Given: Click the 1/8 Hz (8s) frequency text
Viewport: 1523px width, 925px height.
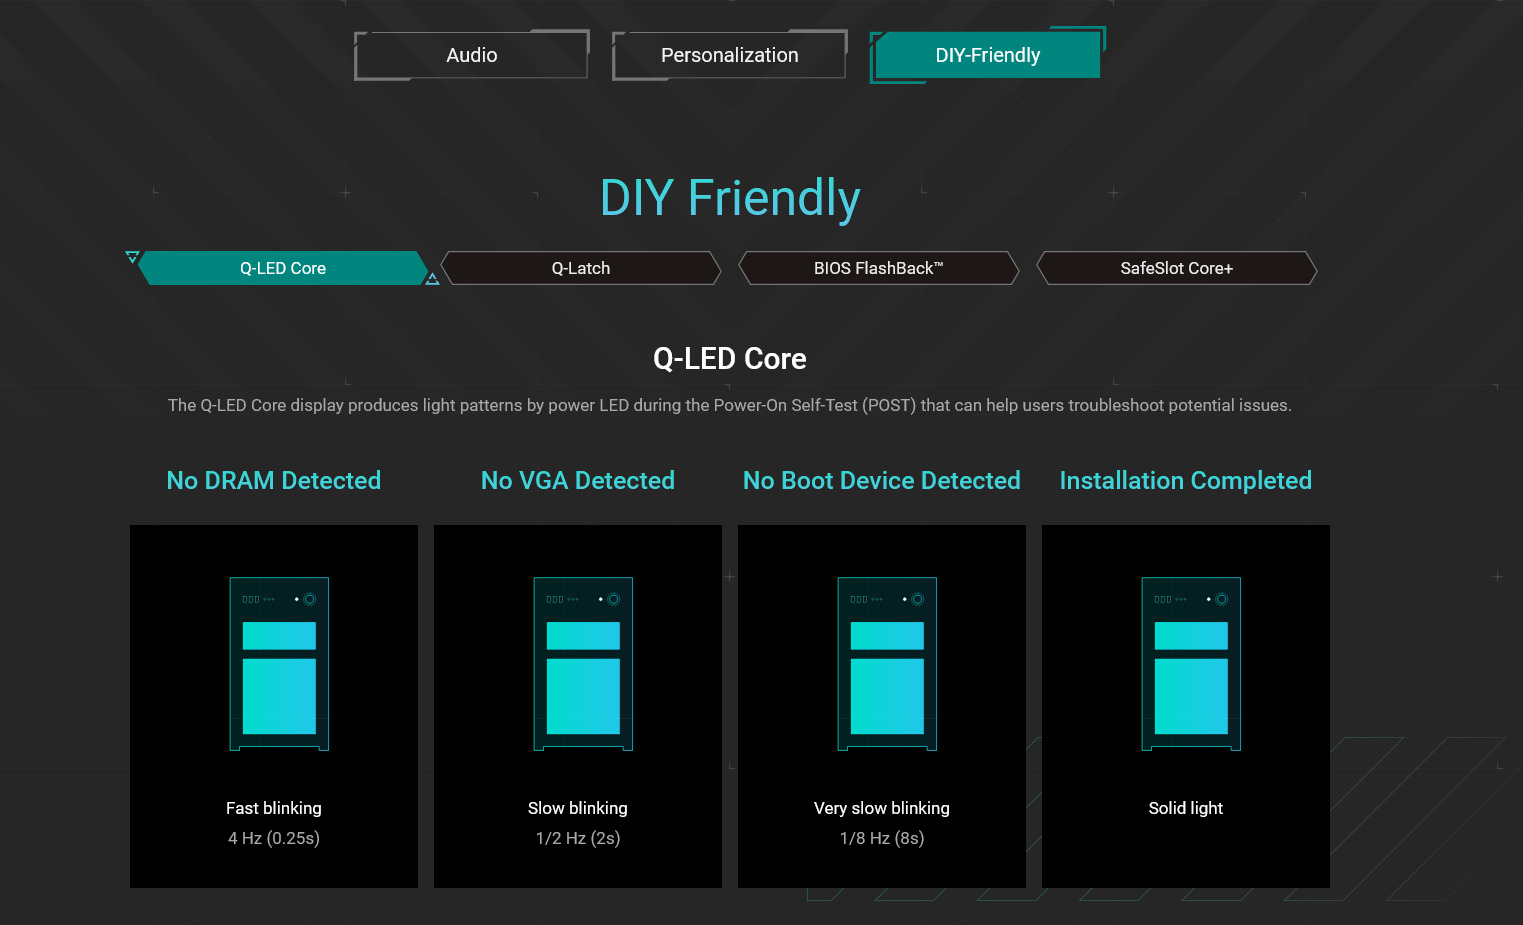Looking at the screenshot, I should click(882, 838).
